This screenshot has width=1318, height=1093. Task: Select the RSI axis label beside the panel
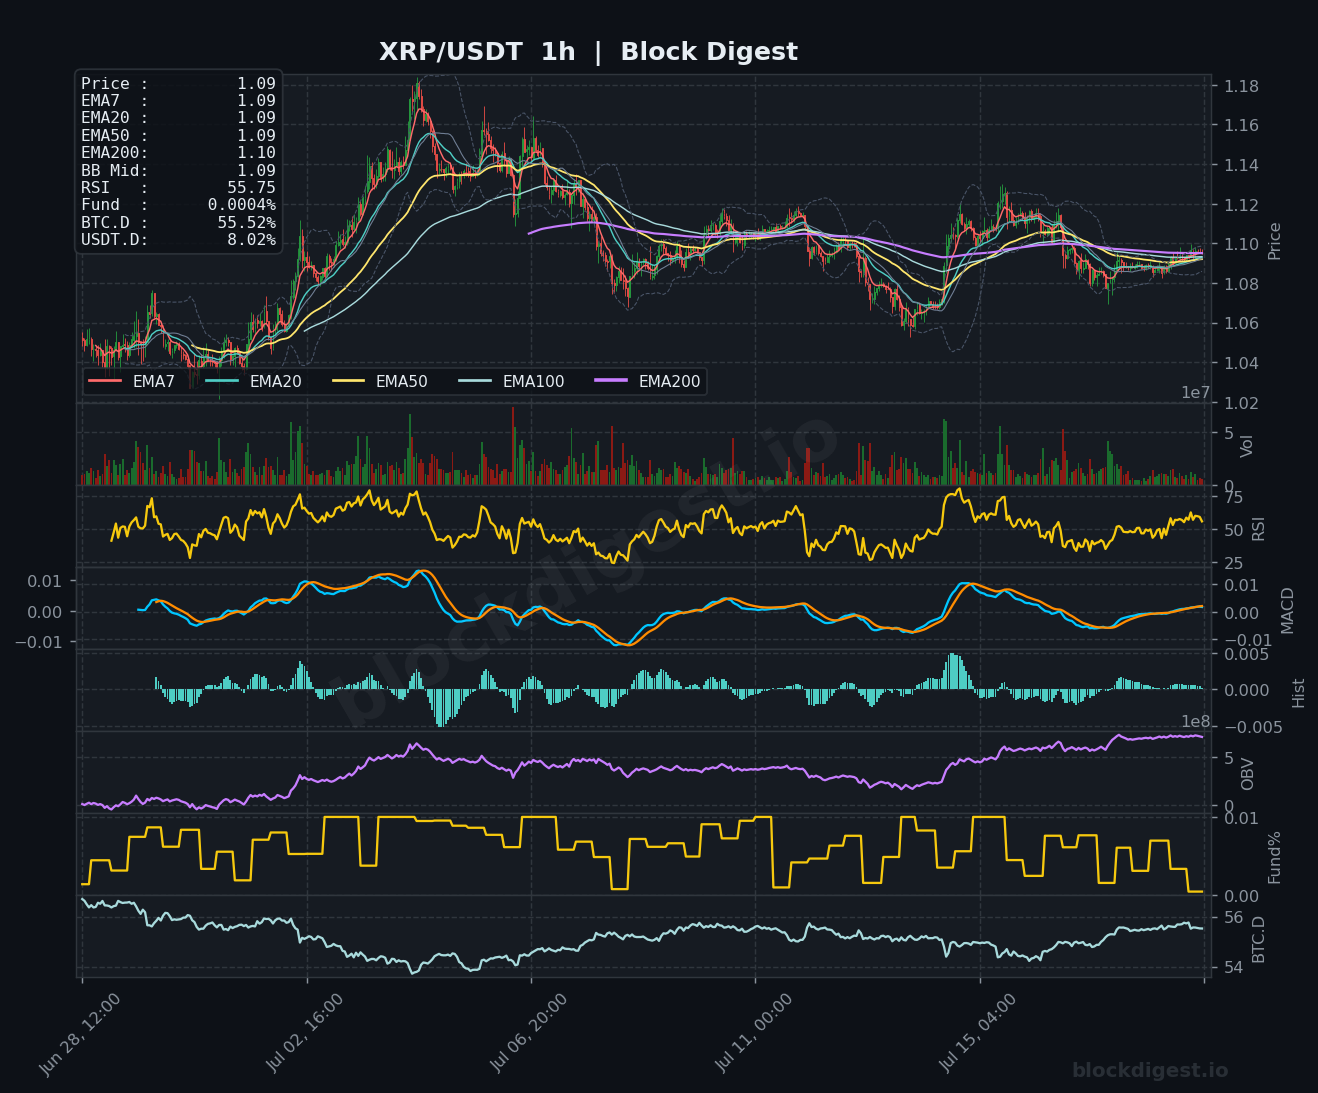point(1258,529)
